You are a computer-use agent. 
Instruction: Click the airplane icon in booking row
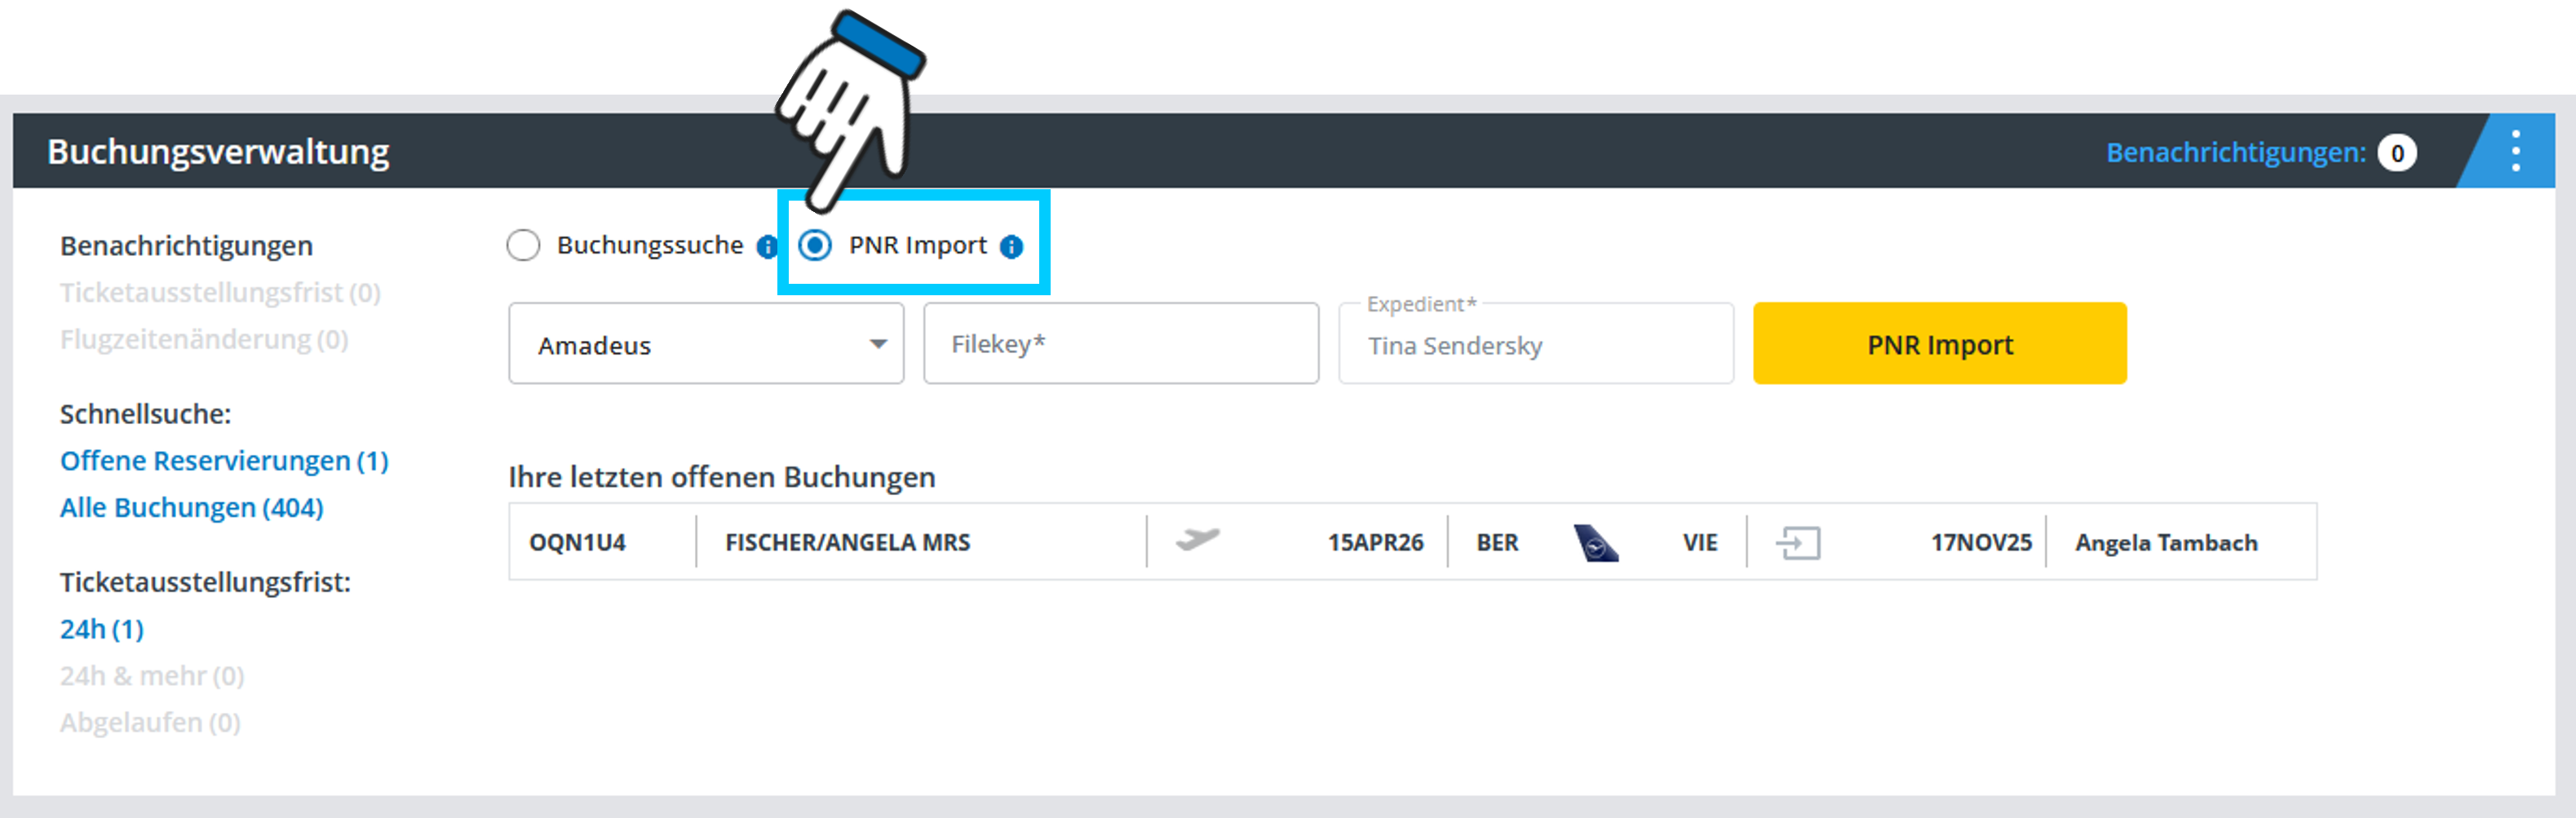coord(1197,541)
